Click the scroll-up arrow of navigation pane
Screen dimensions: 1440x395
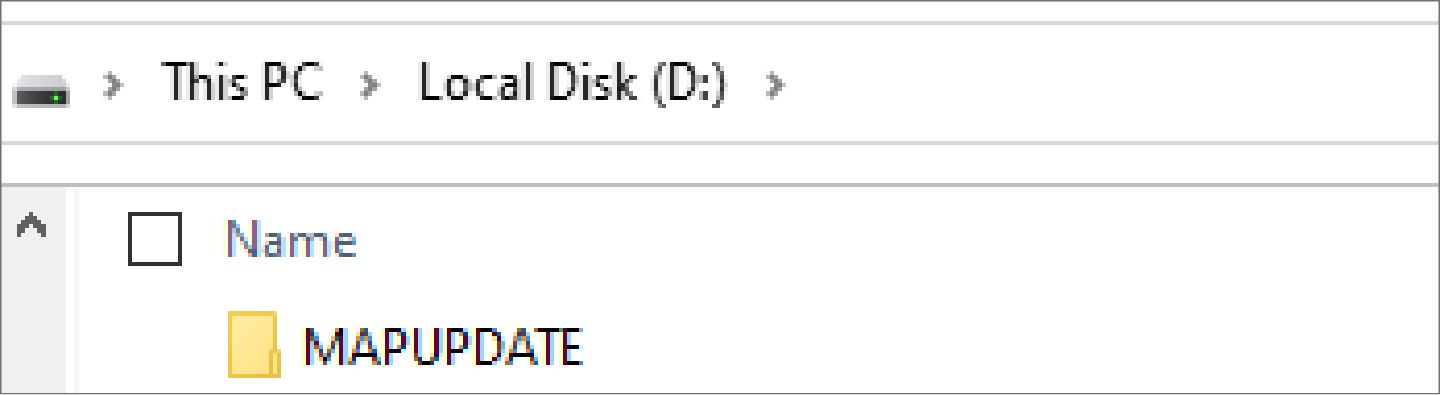(32, 228)
